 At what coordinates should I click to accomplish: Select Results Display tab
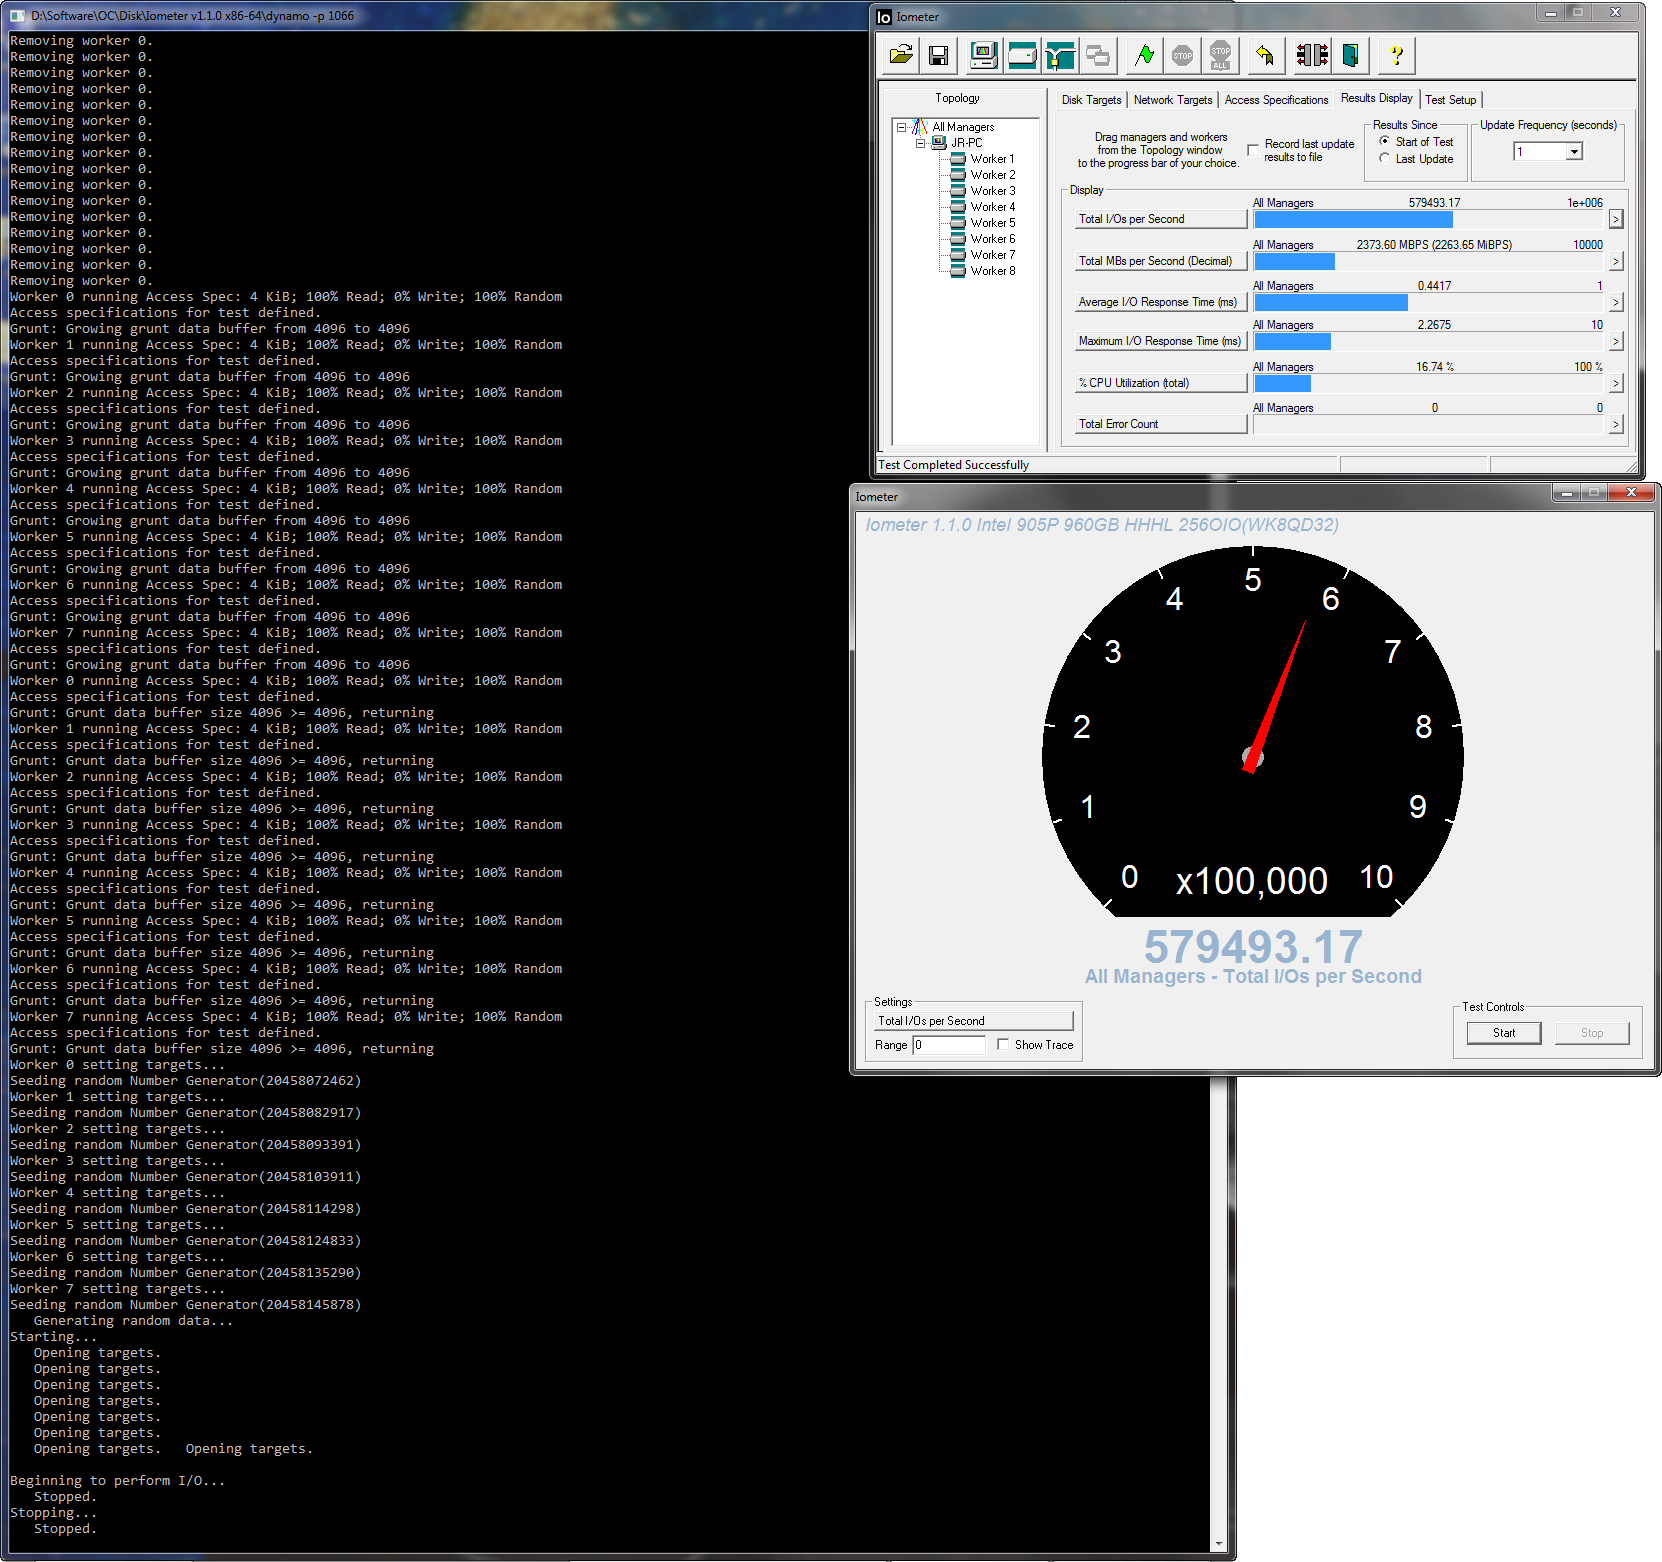[1376, 98]
